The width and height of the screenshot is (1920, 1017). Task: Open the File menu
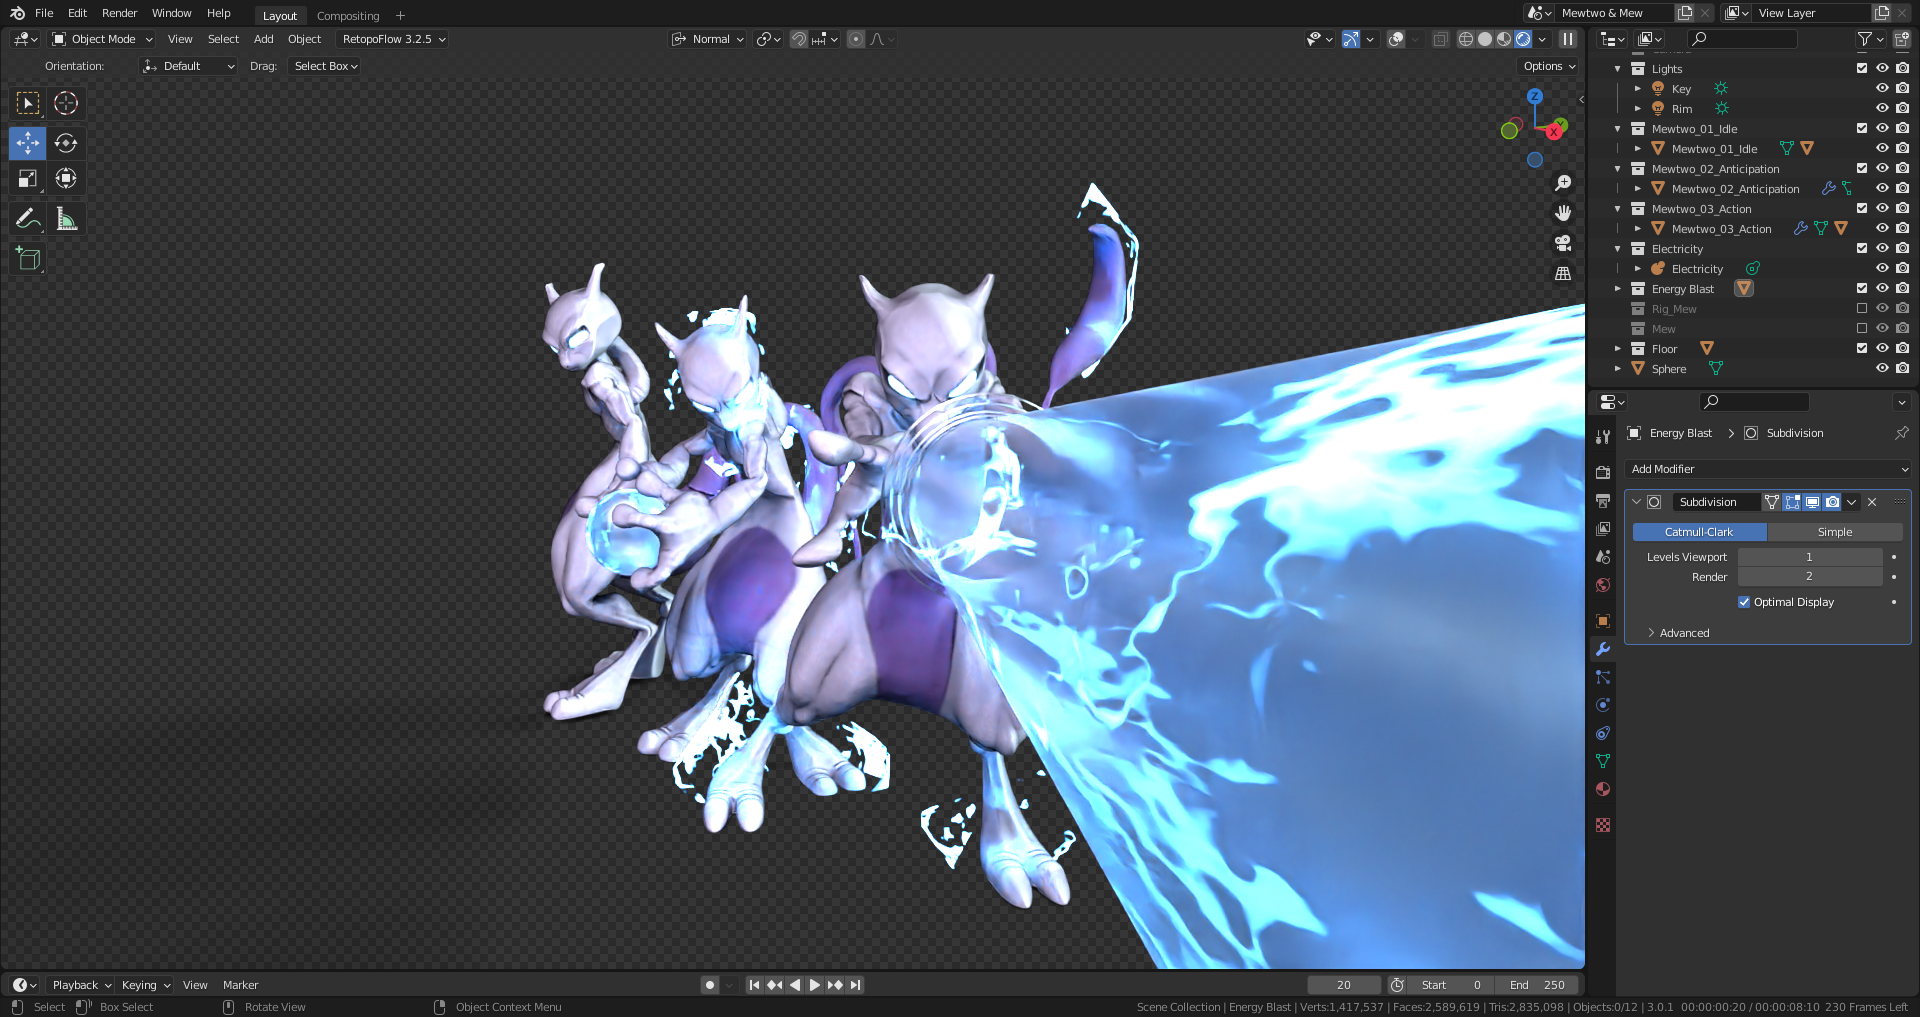coord(44,13)
